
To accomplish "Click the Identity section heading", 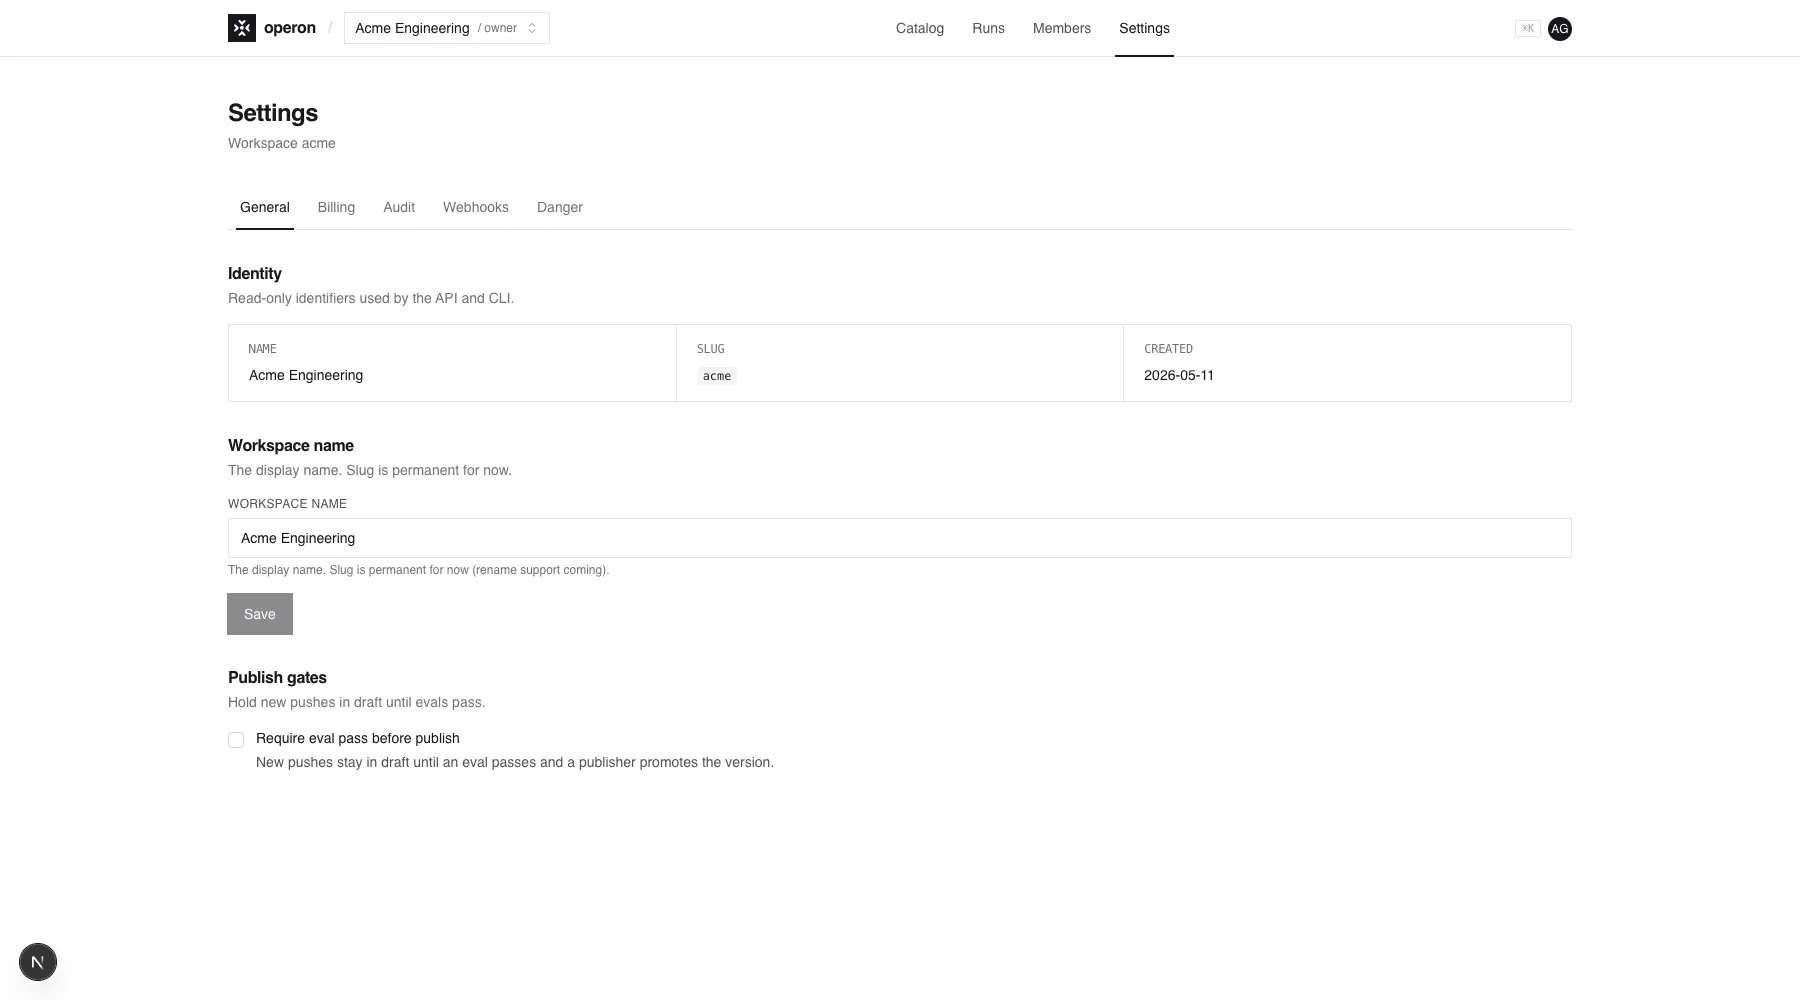I will pyautogui.click(x=255, y=273).
